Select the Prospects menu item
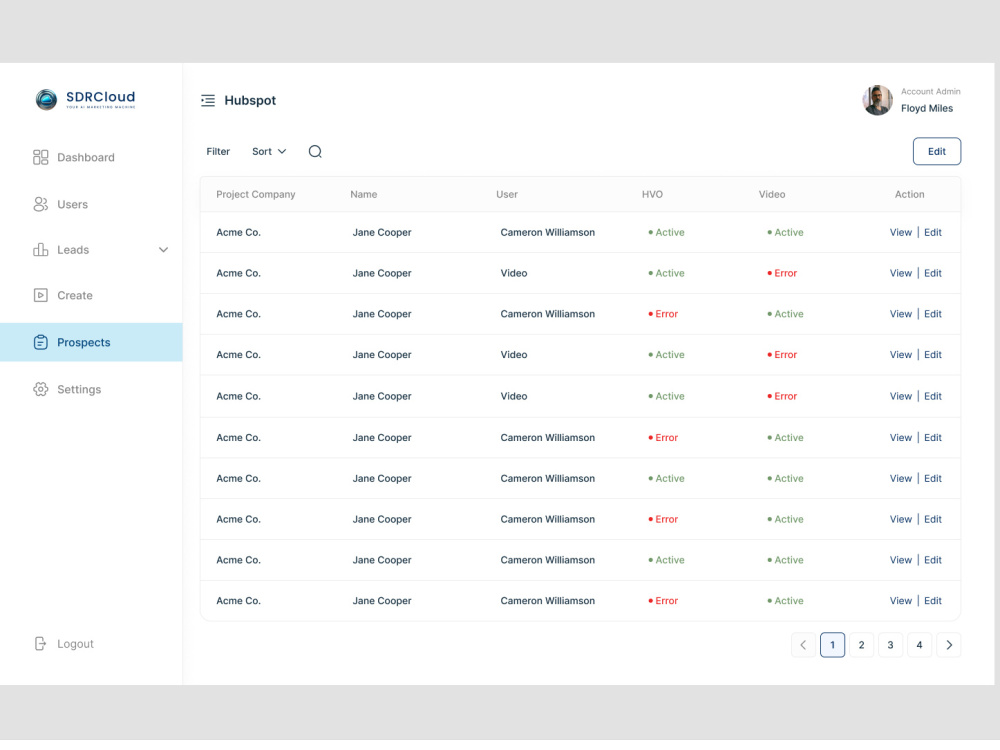 (91, 342)
